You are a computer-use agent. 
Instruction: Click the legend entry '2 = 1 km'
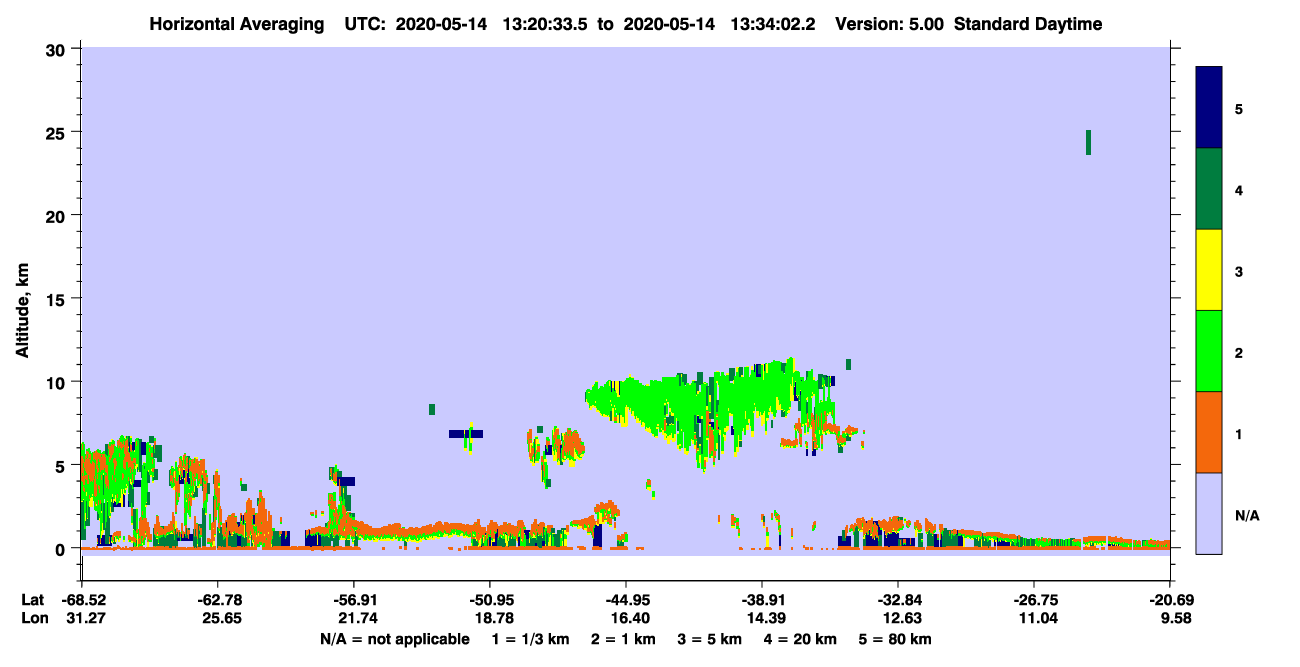point(623,639)
